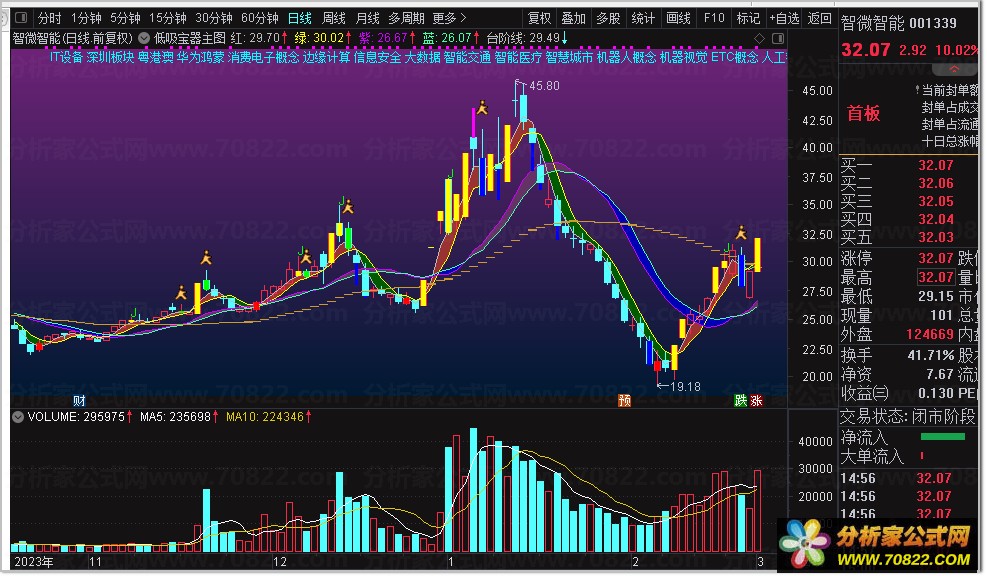987x576 pixels.
Task: Click the 买一 bid price 32.07
Action: click(935, 165)
